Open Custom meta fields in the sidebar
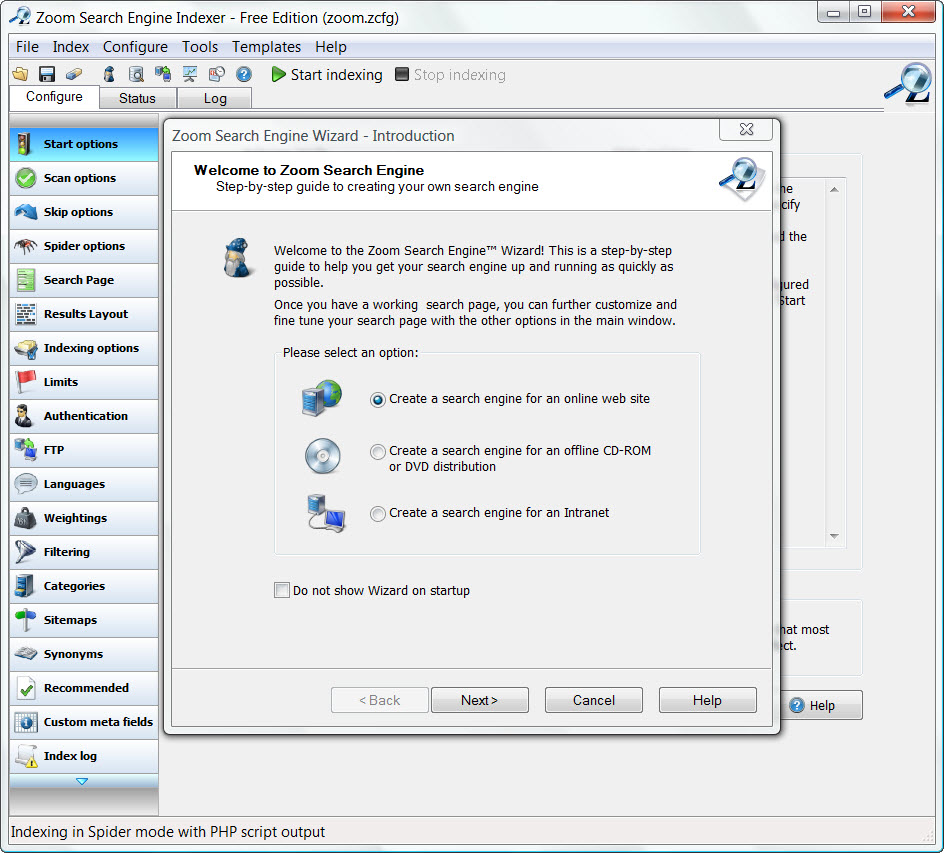 click(x=84, y=722)
